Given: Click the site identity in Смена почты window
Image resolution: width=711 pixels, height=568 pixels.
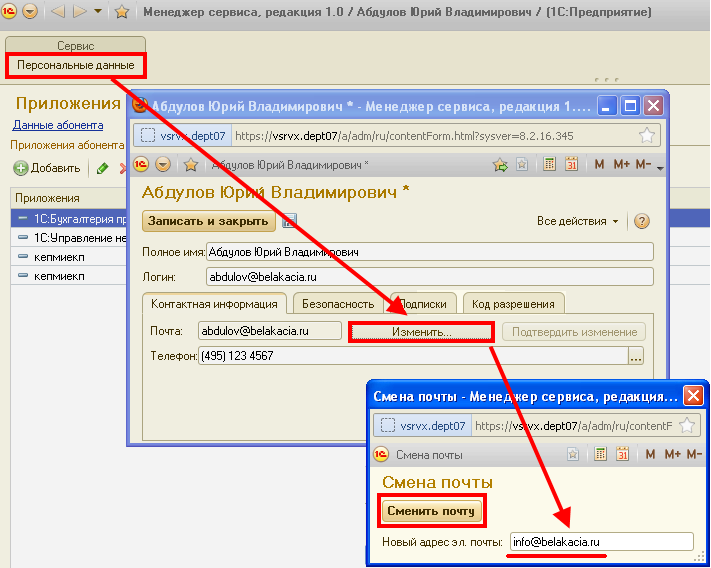Looking at the screenshot, I should 423,426.
